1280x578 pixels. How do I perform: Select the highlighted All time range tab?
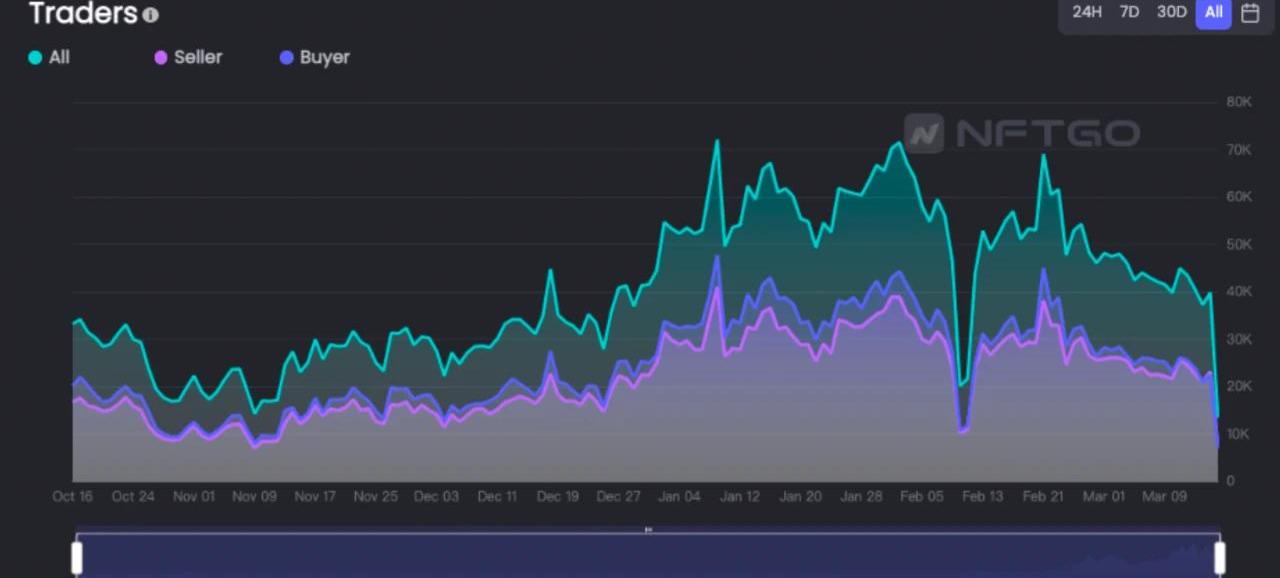(1213, 13)
